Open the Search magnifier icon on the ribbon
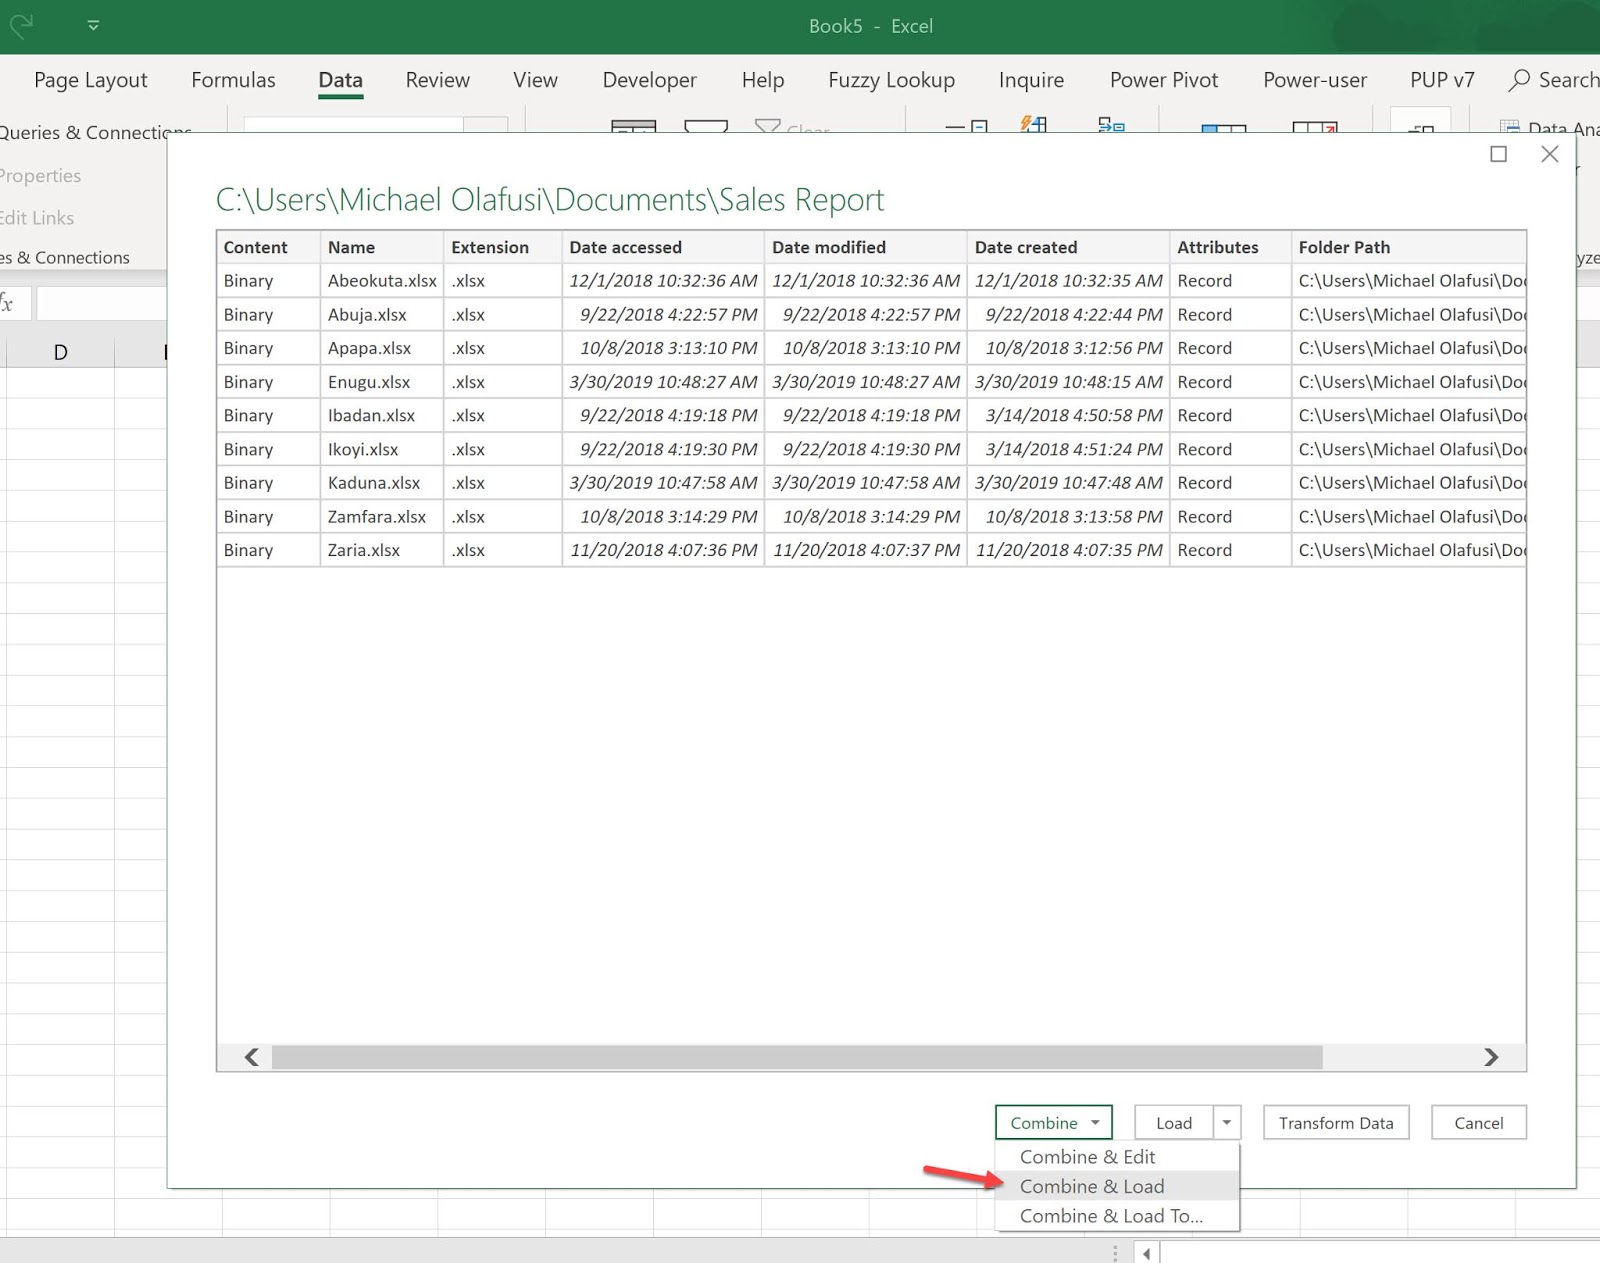This screenshot has height=1263, width=1600. 1519,80
